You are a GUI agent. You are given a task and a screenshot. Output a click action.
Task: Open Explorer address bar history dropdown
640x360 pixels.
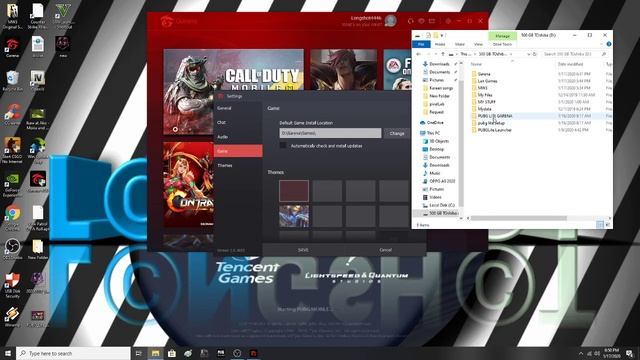tap(529, 54)
